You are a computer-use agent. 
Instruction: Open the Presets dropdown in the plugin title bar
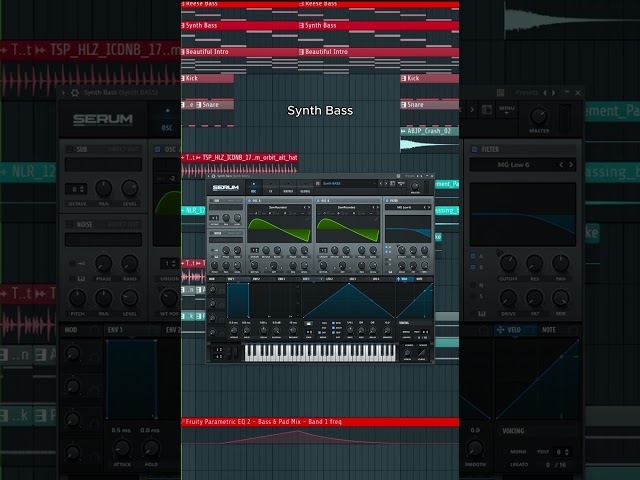point(410,176)
